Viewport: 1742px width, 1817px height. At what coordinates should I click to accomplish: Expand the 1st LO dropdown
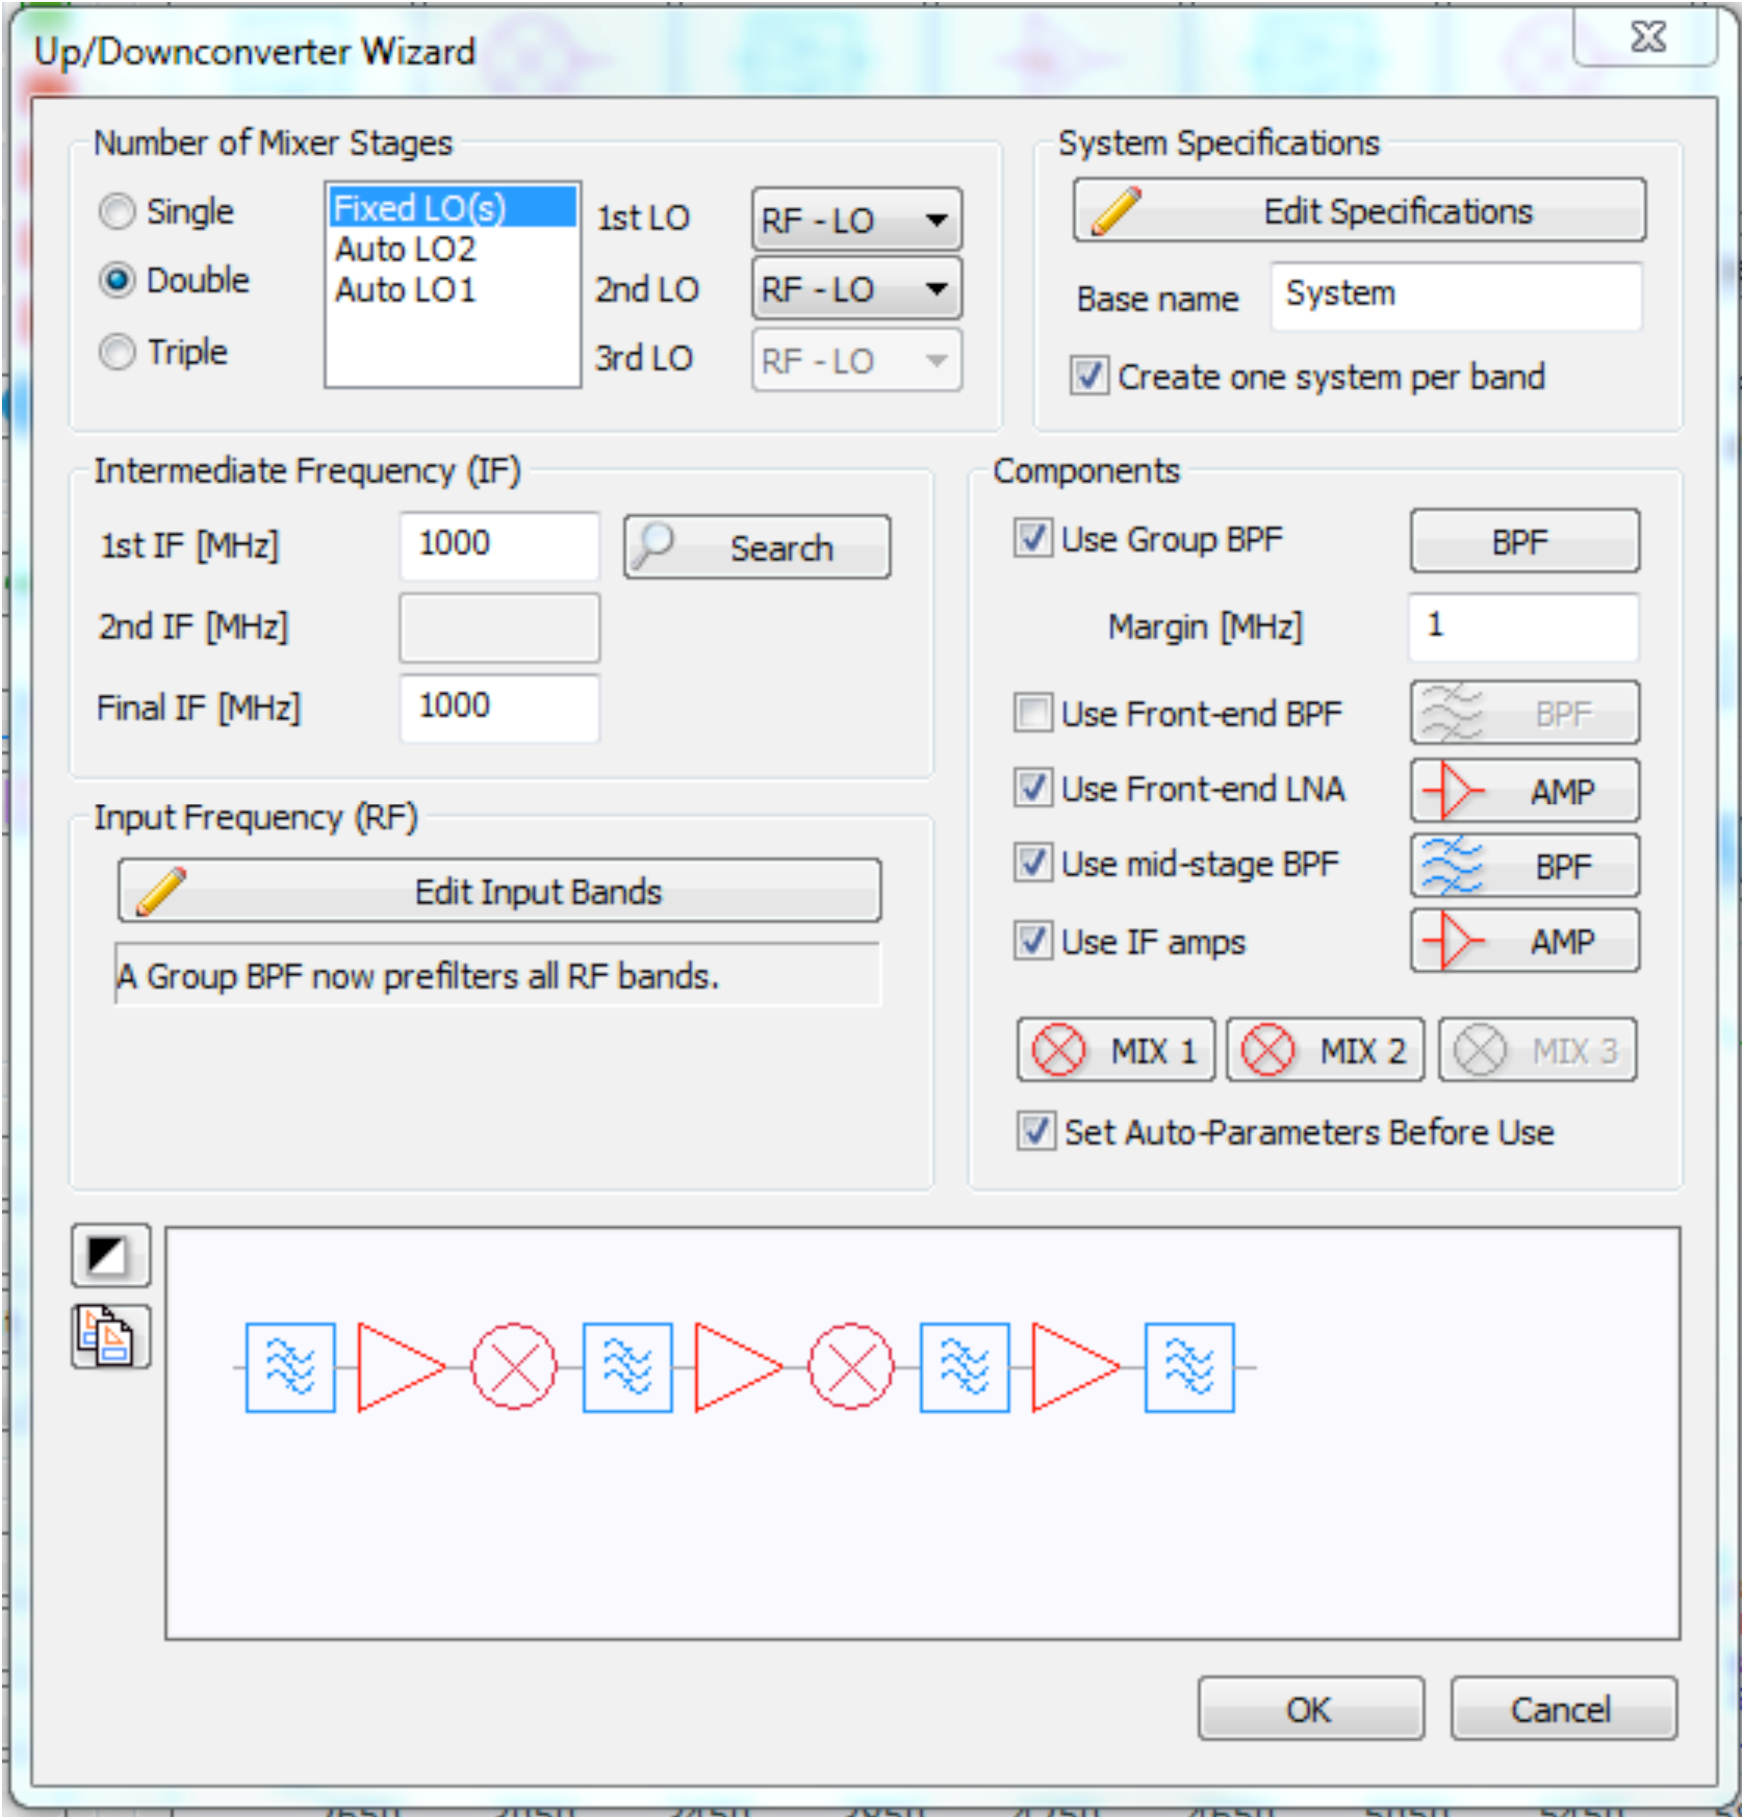[x=856, y=220]
